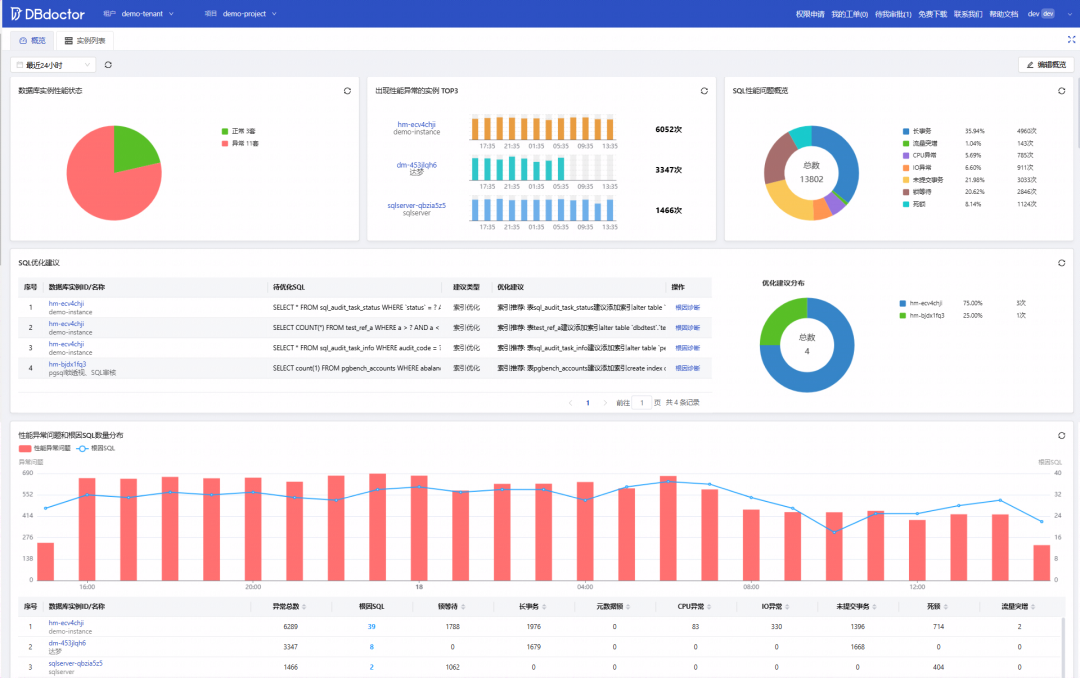Open the root-cause SQL count 39 link
The height and width of the screenshot is (678, 1080).
coord(372,627)
